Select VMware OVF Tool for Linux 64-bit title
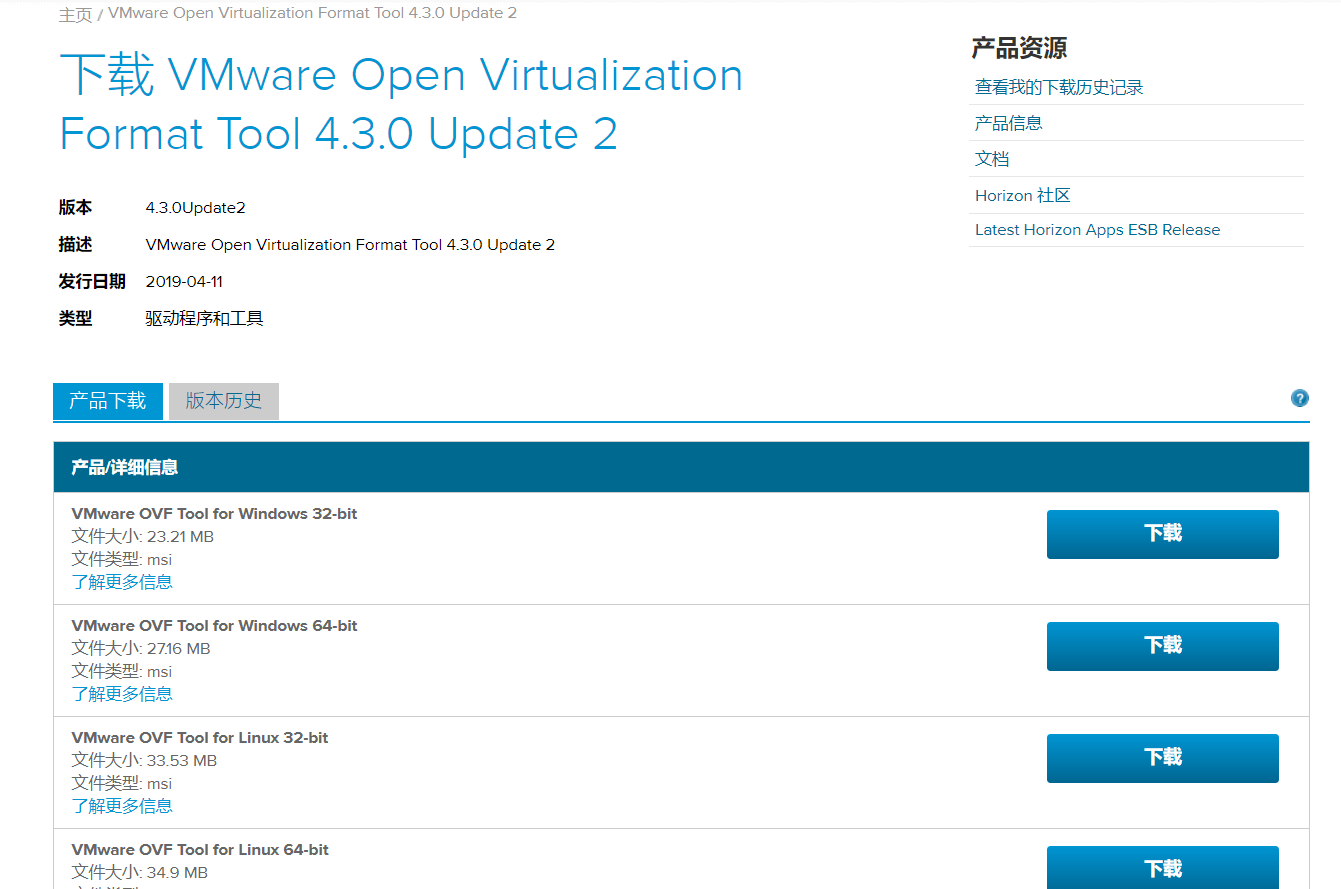Image resolution: width=1341 pixels, height=889 pixels. click(200, 850)
